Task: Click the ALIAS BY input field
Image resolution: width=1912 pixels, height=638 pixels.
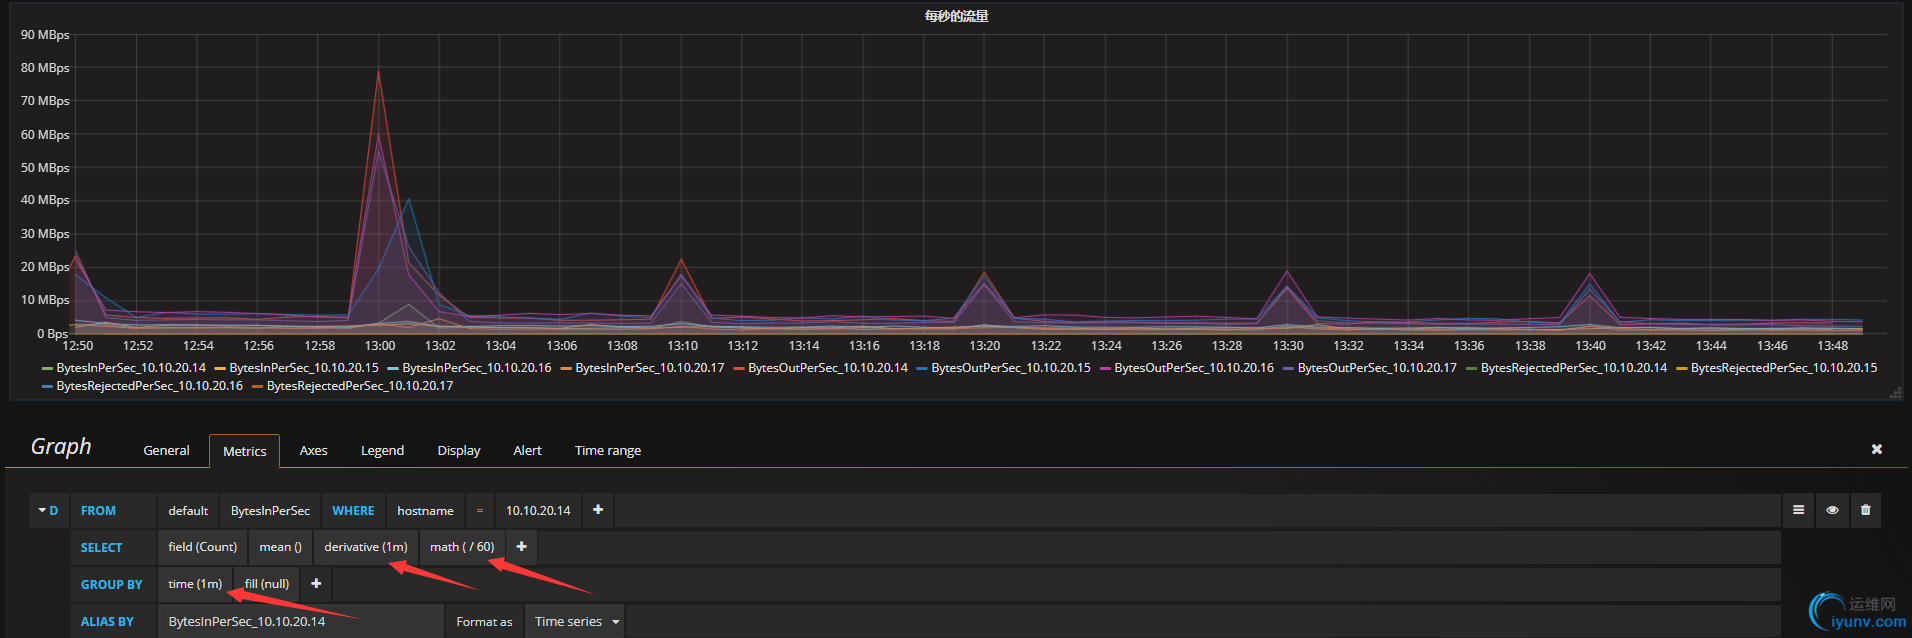Action: tap(300, 621)
